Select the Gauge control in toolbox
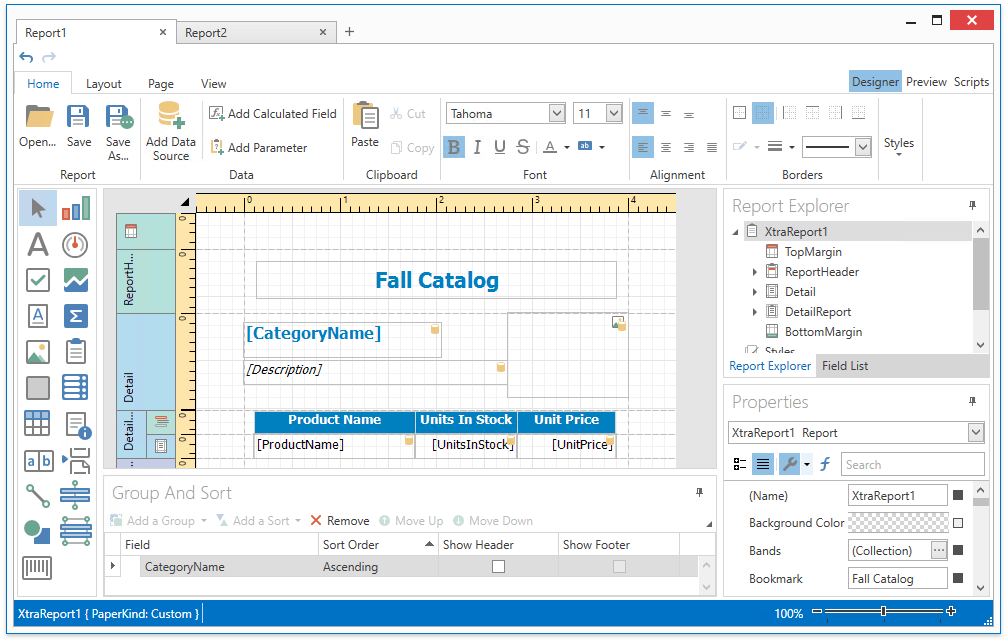Image resolution: width=1007 pixels, height=642 pixels. [x=75, y=245]
